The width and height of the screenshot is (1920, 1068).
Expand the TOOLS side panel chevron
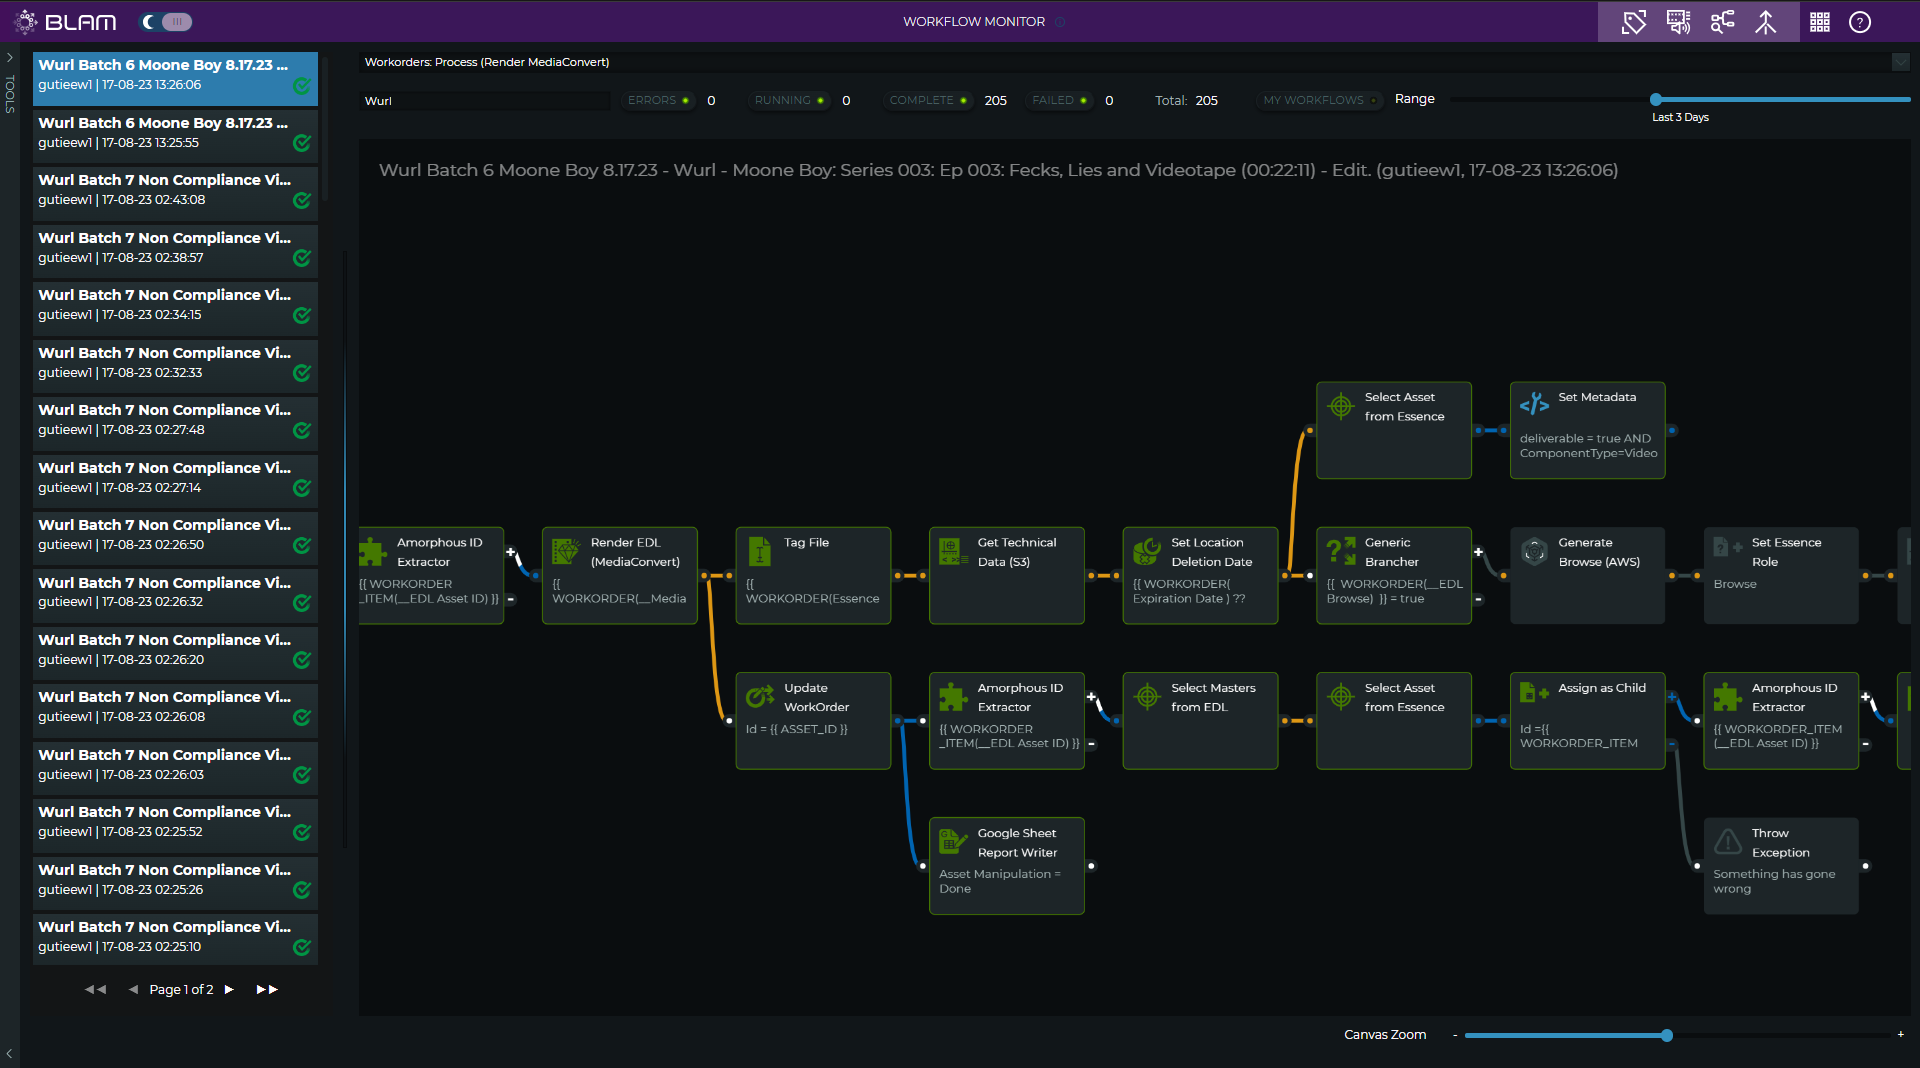click(9, 58)
